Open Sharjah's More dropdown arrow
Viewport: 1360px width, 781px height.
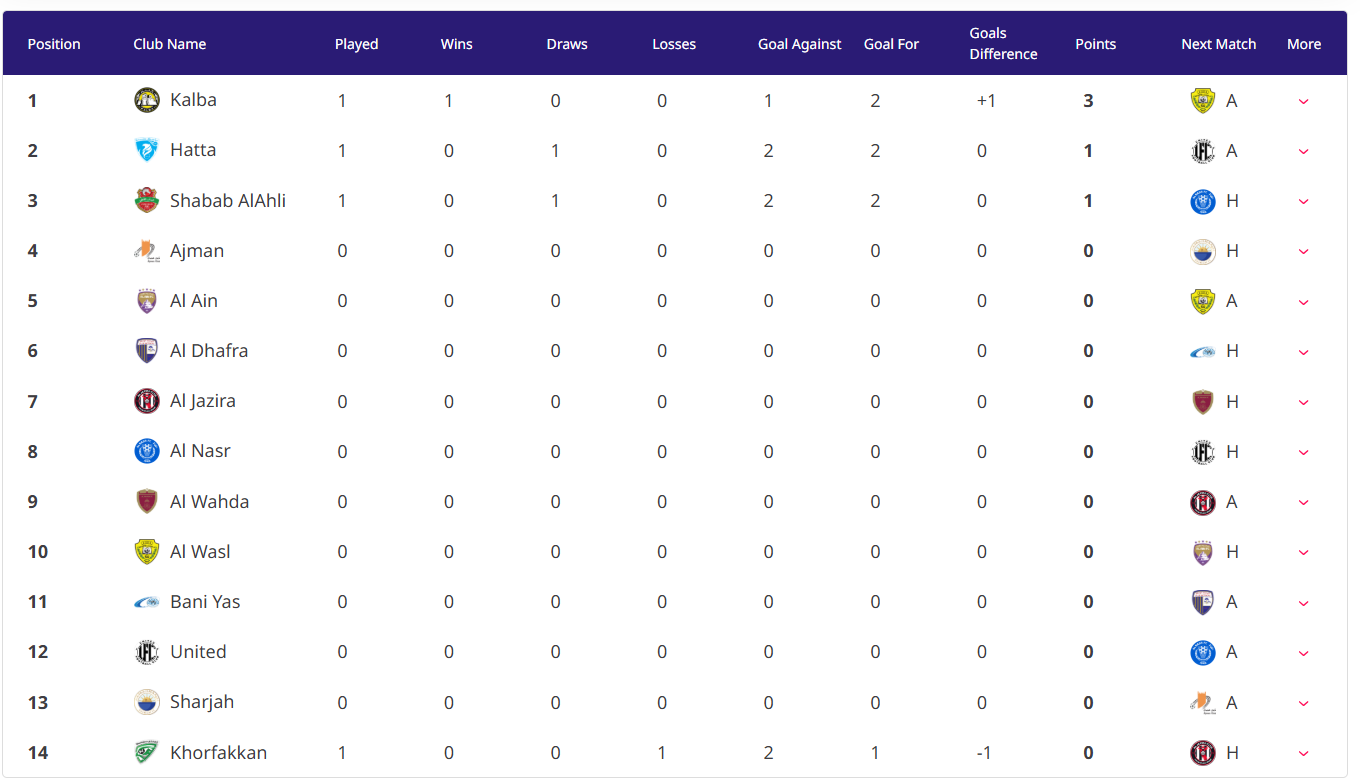(x=1303, y=703)
